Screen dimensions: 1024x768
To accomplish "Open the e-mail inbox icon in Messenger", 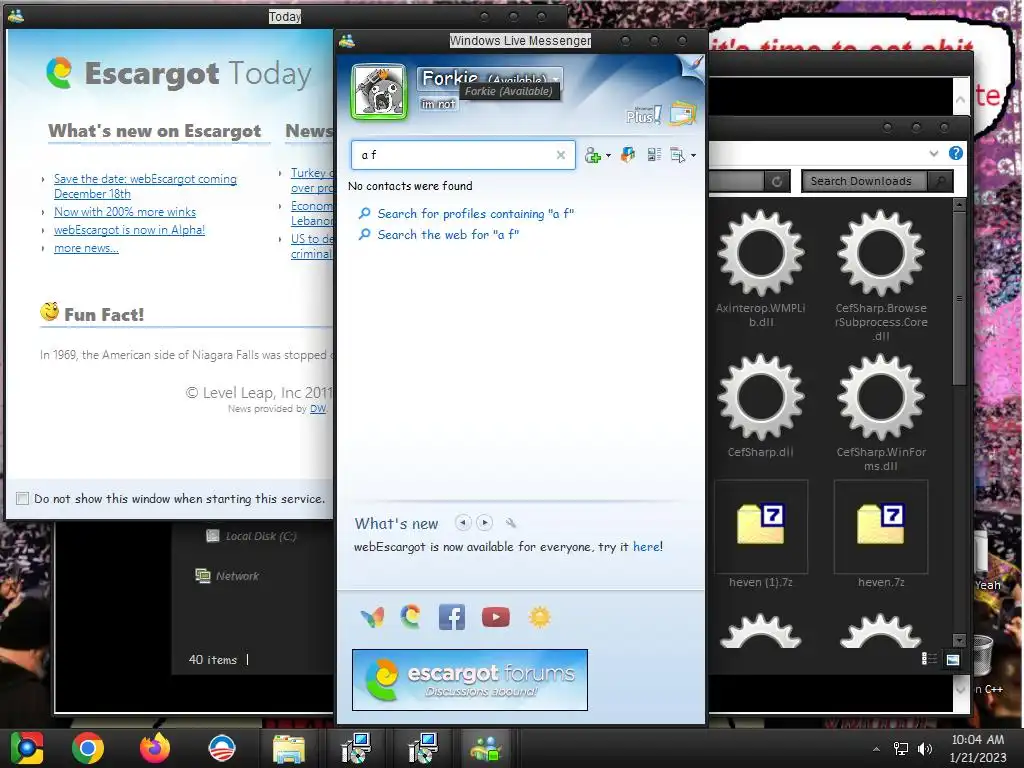I will pyautogui.click(x=682, y=114).
